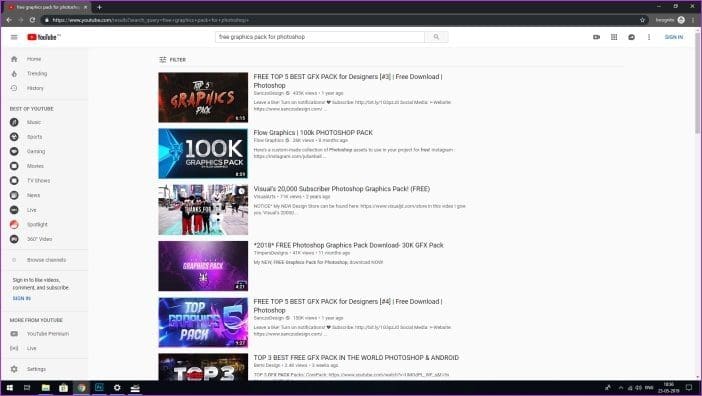Show hidden system tray icons
The image size is (702, 396).
(x=621, y=388)
